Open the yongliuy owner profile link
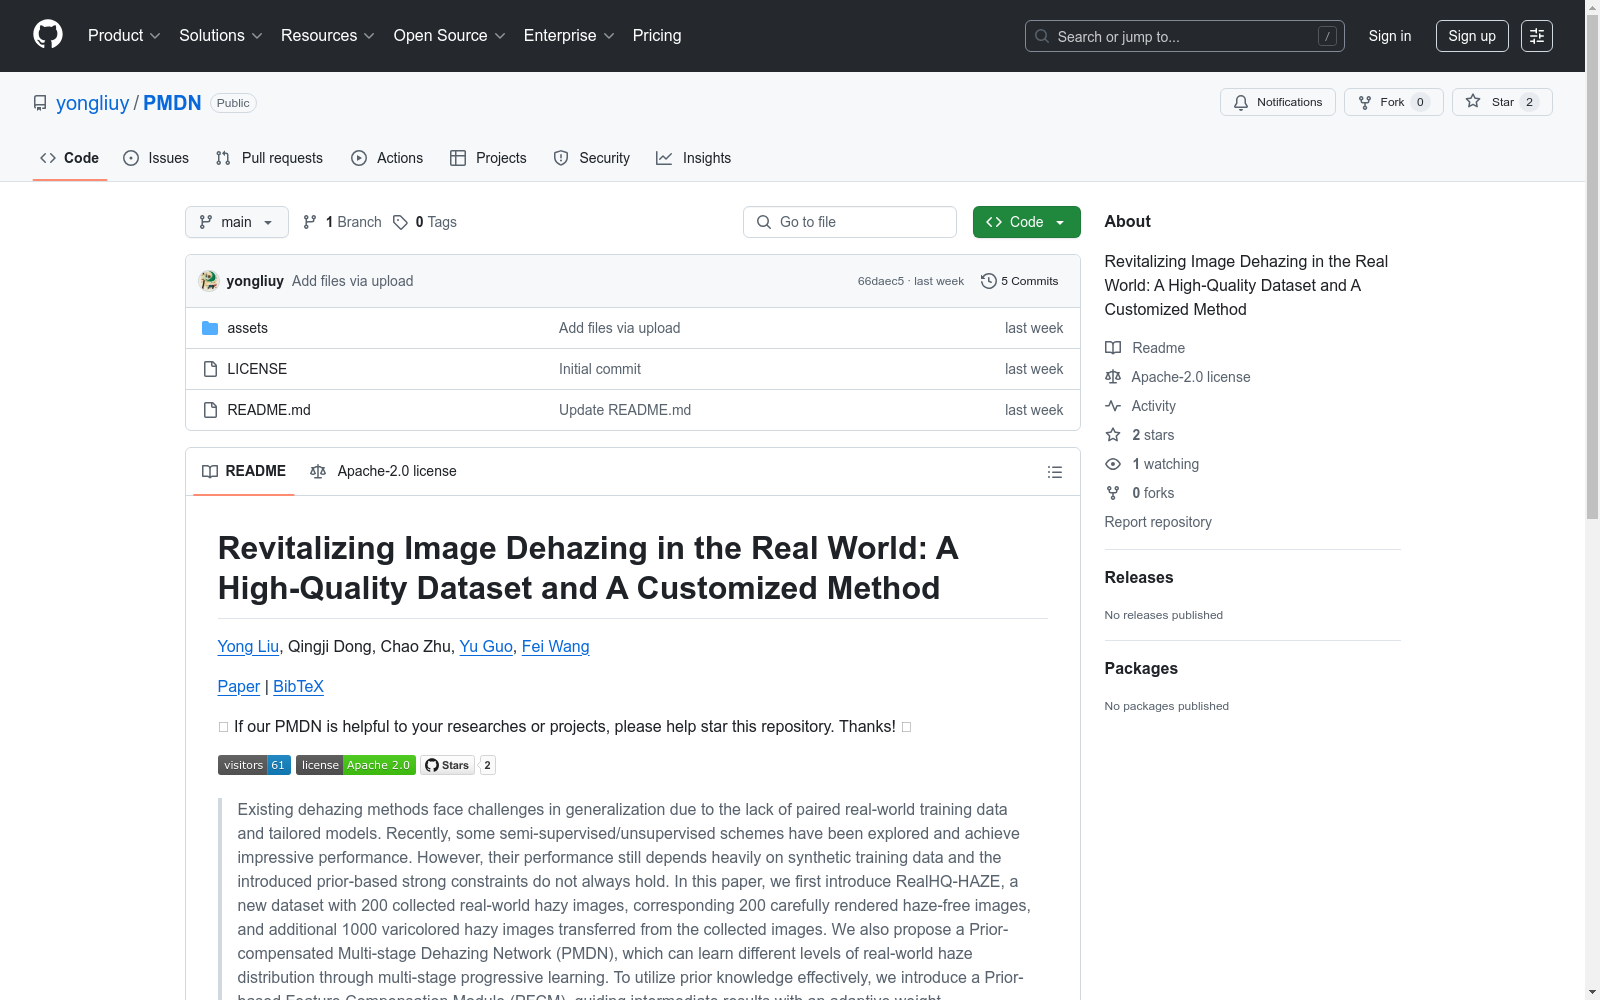 point(93,103)
